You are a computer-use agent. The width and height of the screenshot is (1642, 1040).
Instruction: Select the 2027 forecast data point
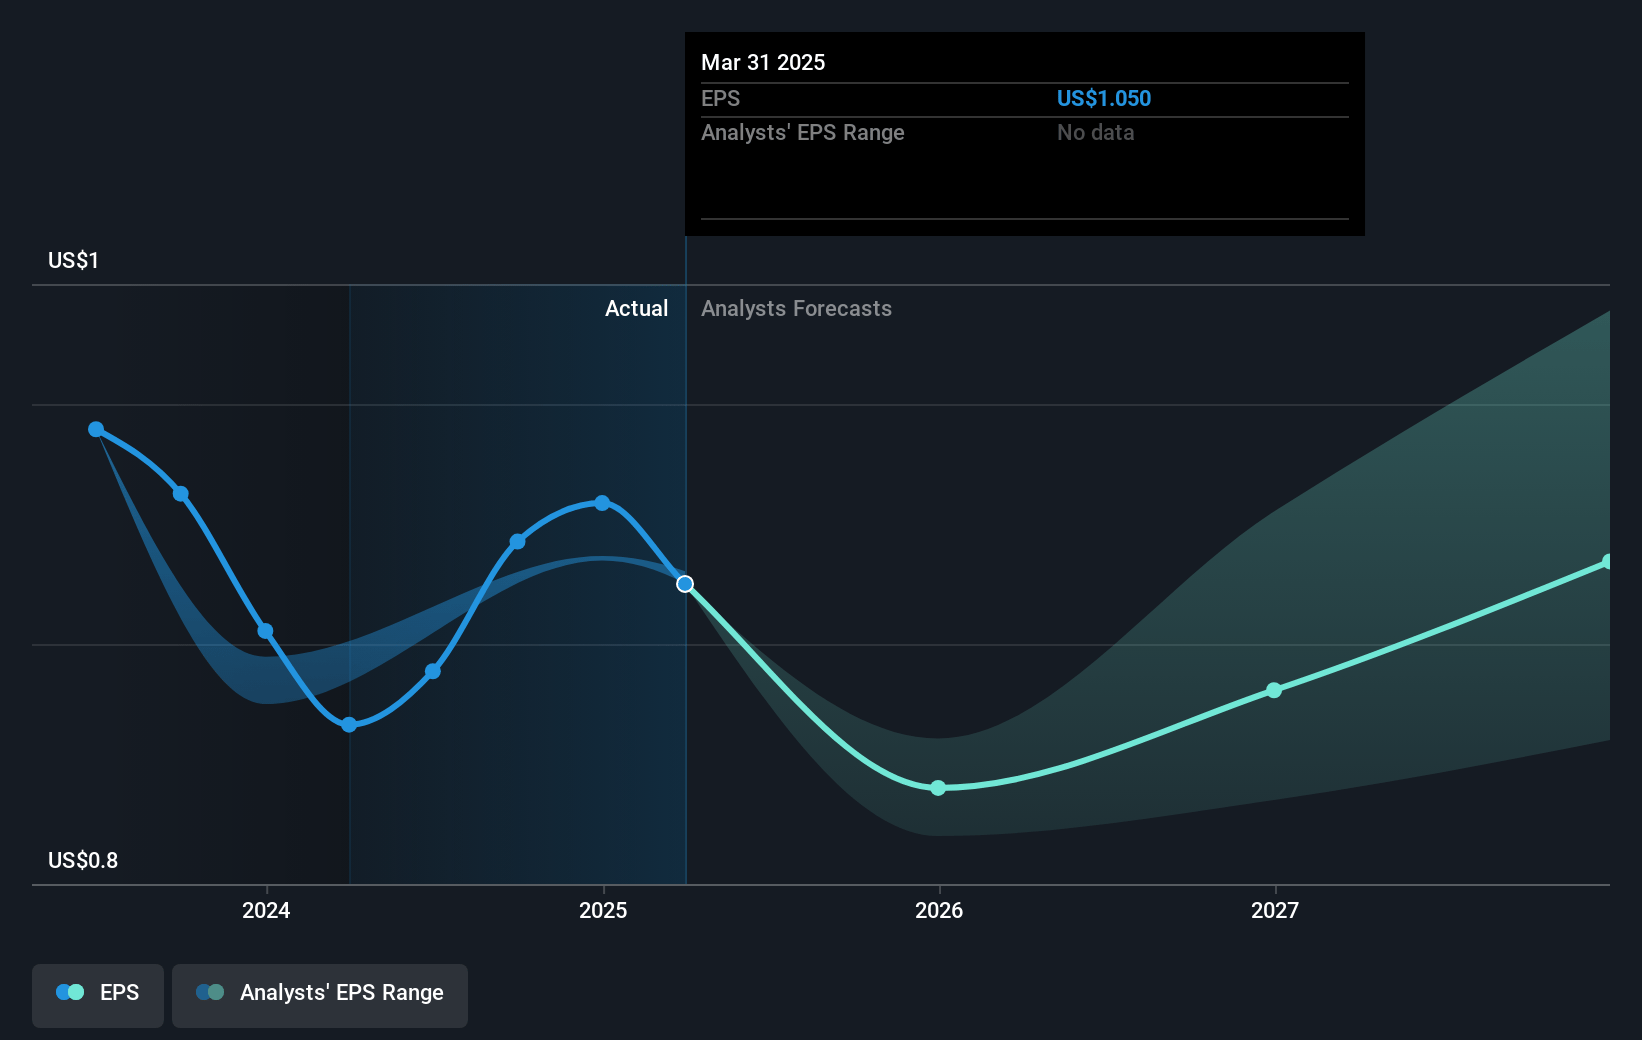[x=1274, y=690]
